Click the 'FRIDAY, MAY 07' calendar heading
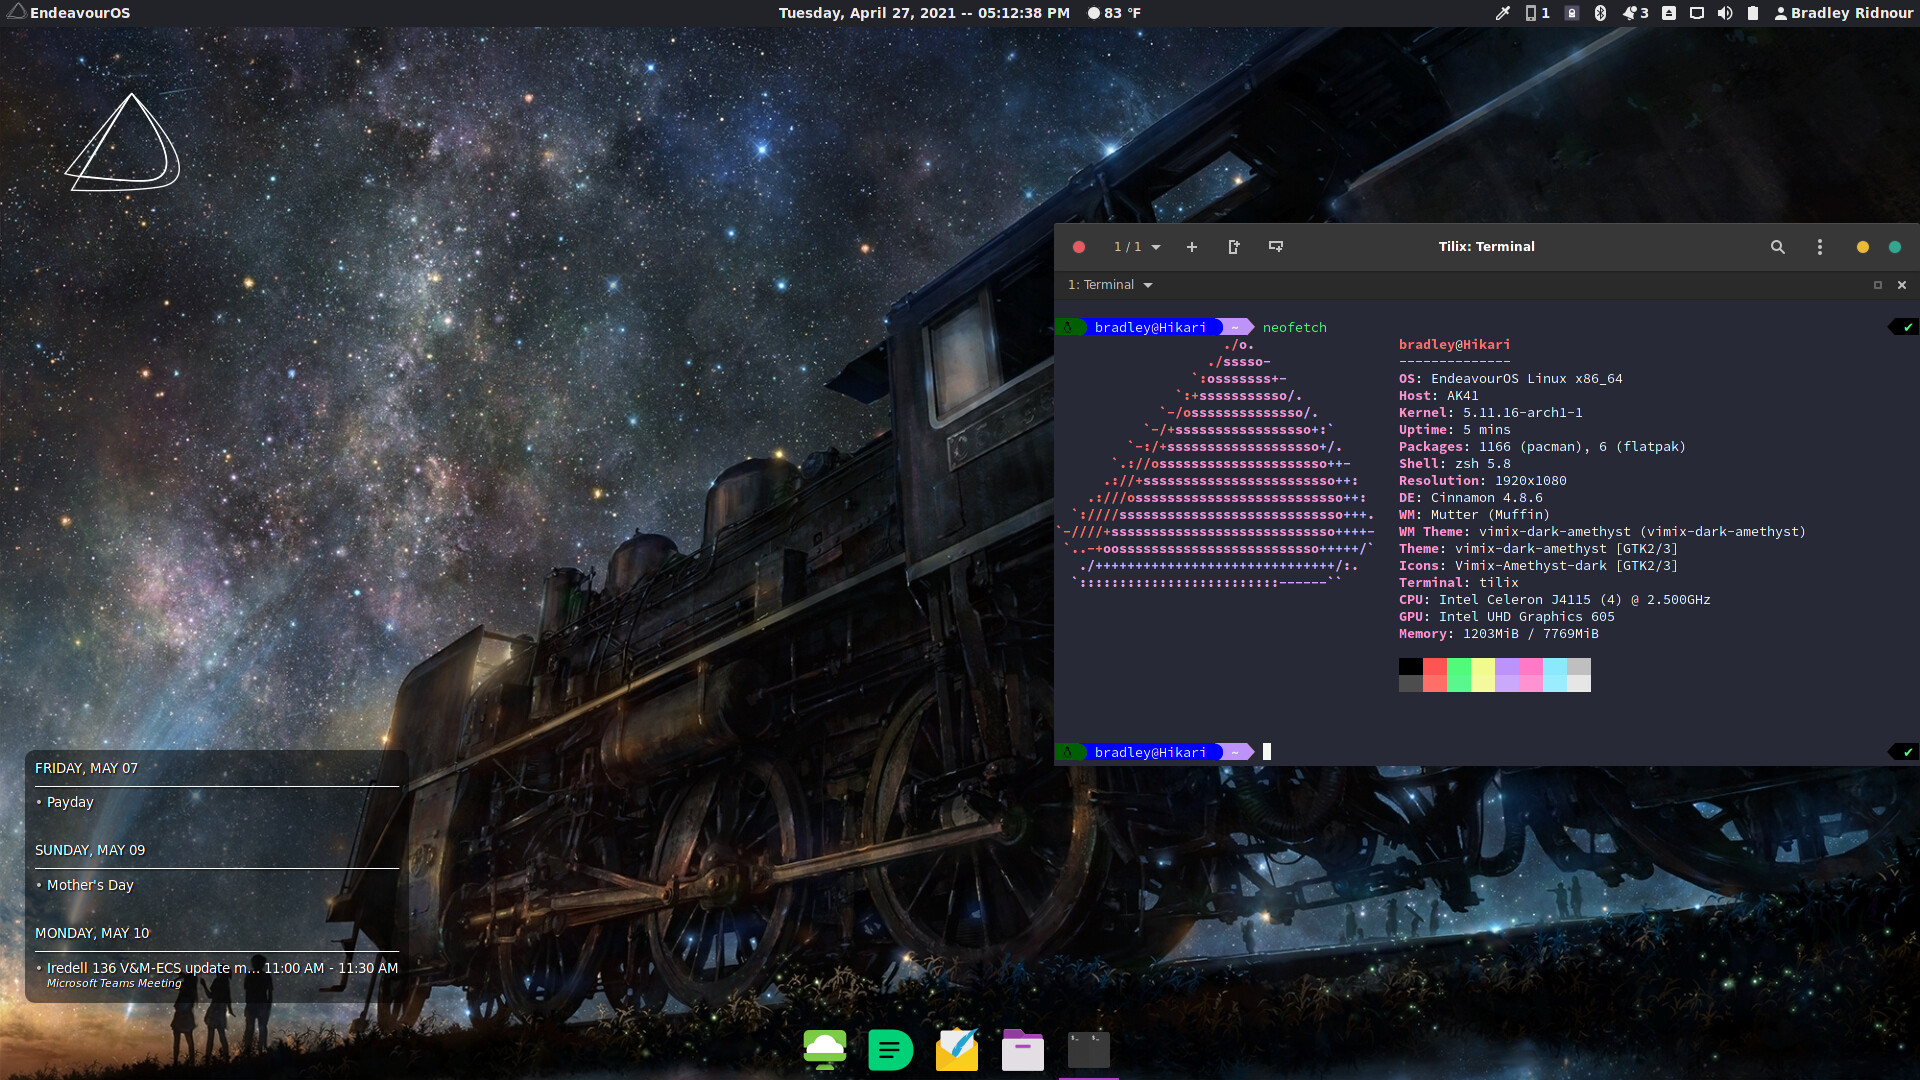This screenshot has width=1920, height=1080. pyautogui.click(x=87, y=768)
